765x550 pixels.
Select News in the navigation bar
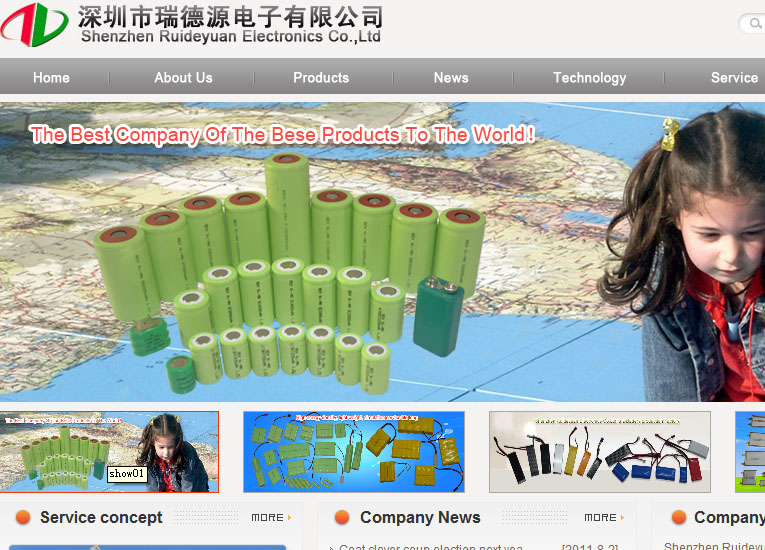pyautogui.click(x=451, y=77)
